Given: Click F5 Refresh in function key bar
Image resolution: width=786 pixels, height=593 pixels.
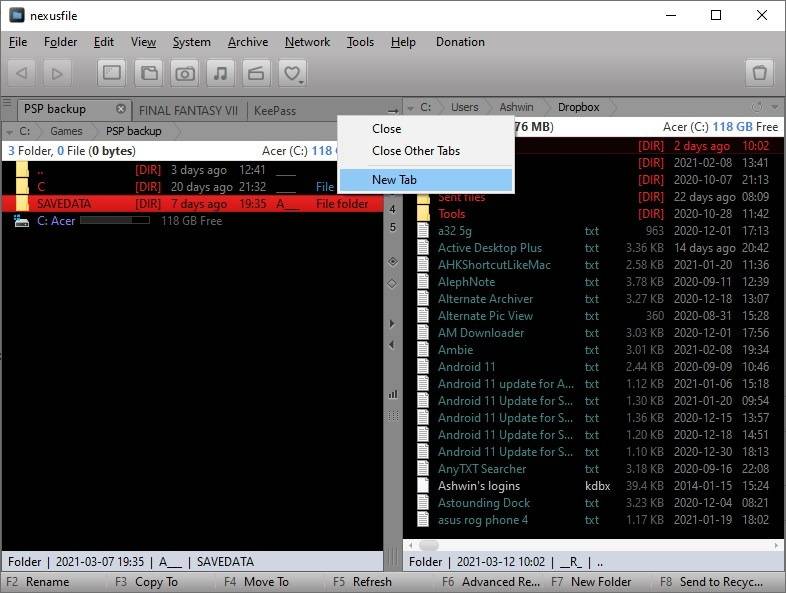Looking at the screenshot, I should pyautogui.click(x=362, y=582).
